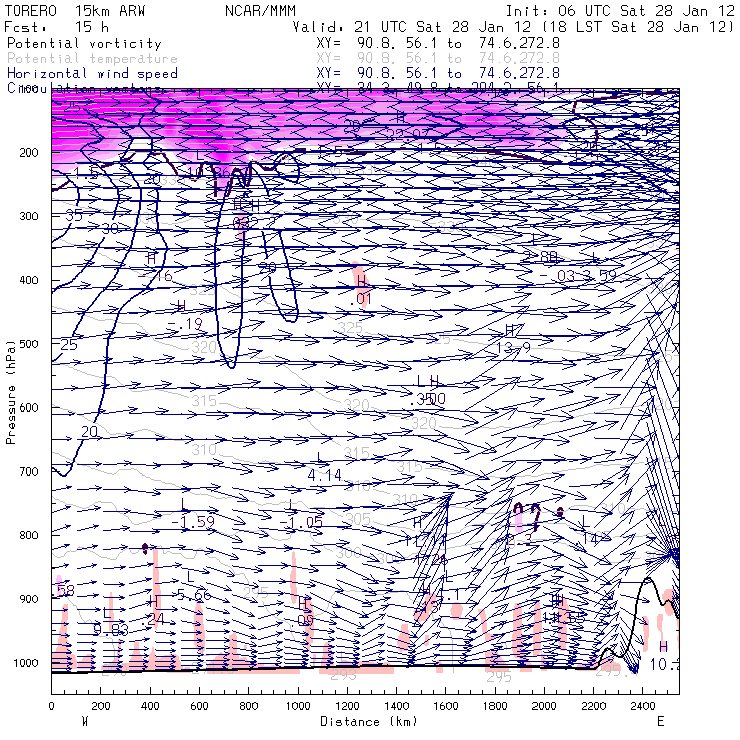740x740 pixels.
Task: Select the gray XY coordinates beside 'Potential temperature'
Action: (x=438, y=59)
